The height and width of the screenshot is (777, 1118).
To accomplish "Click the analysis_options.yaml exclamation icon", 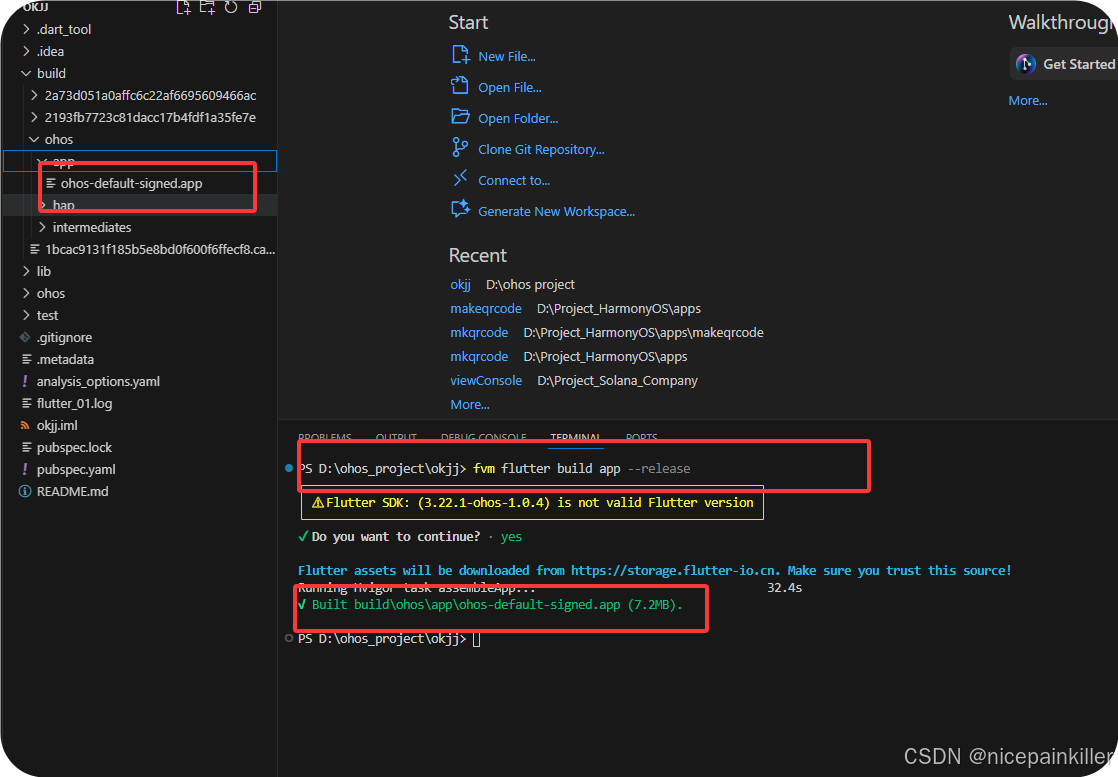I will click(x=25, y=381).
